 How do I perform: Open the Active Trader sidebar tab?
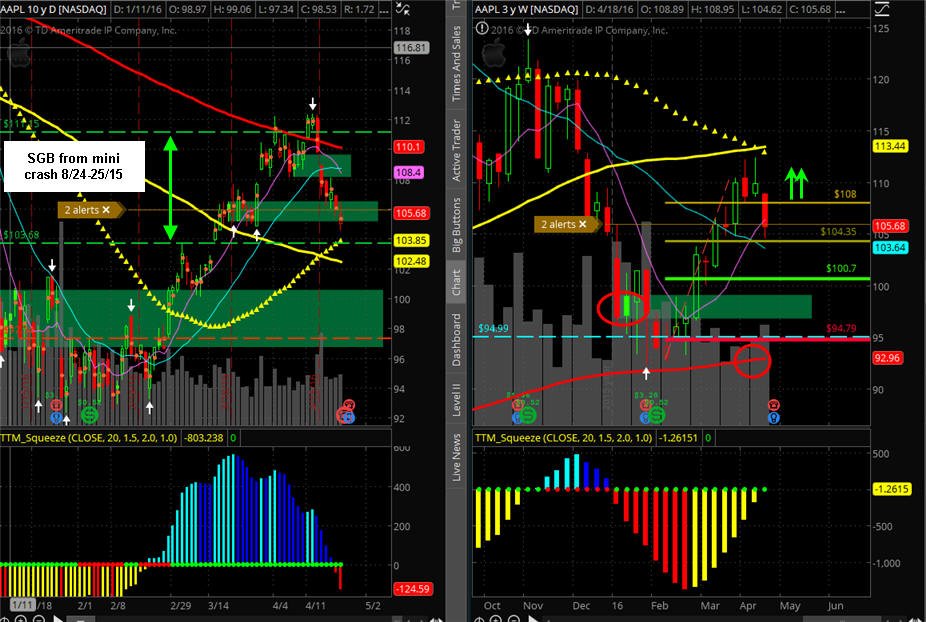(x=456, y=150)
